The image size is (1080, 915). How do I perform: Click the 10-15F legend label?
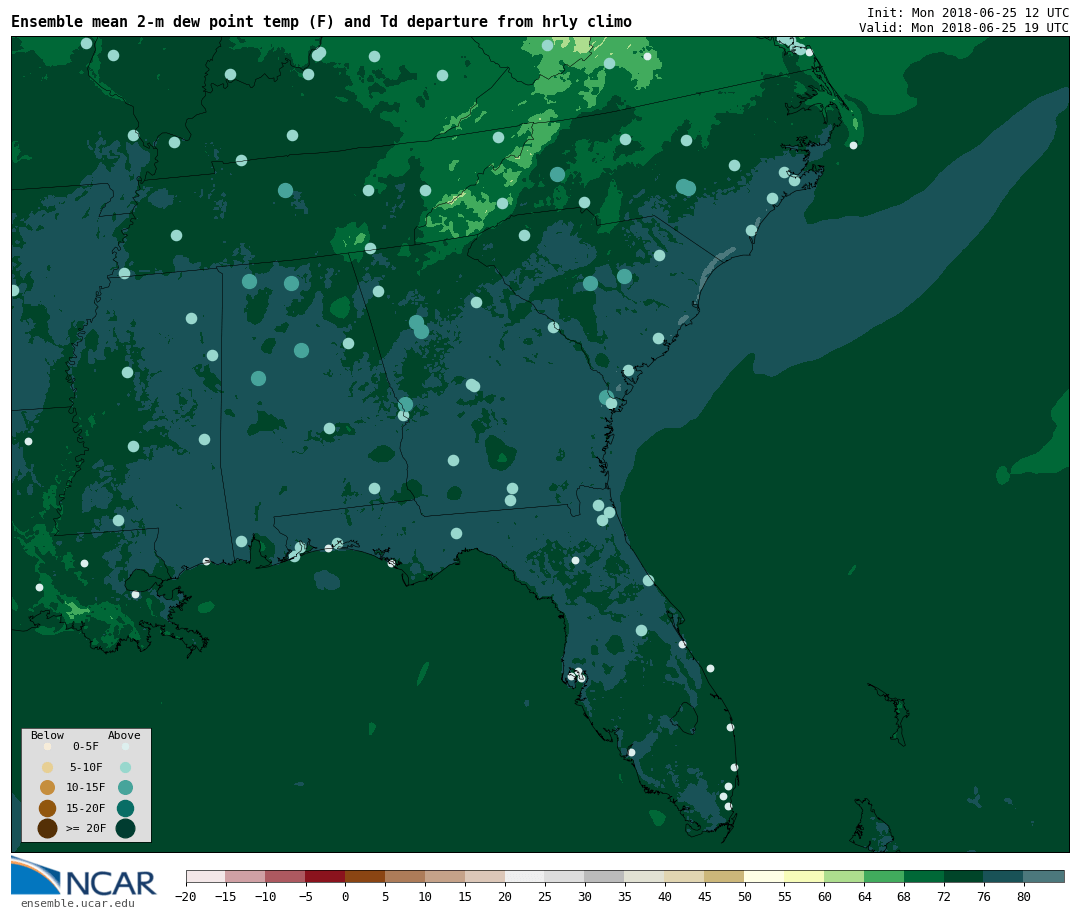tap(86, 788)
